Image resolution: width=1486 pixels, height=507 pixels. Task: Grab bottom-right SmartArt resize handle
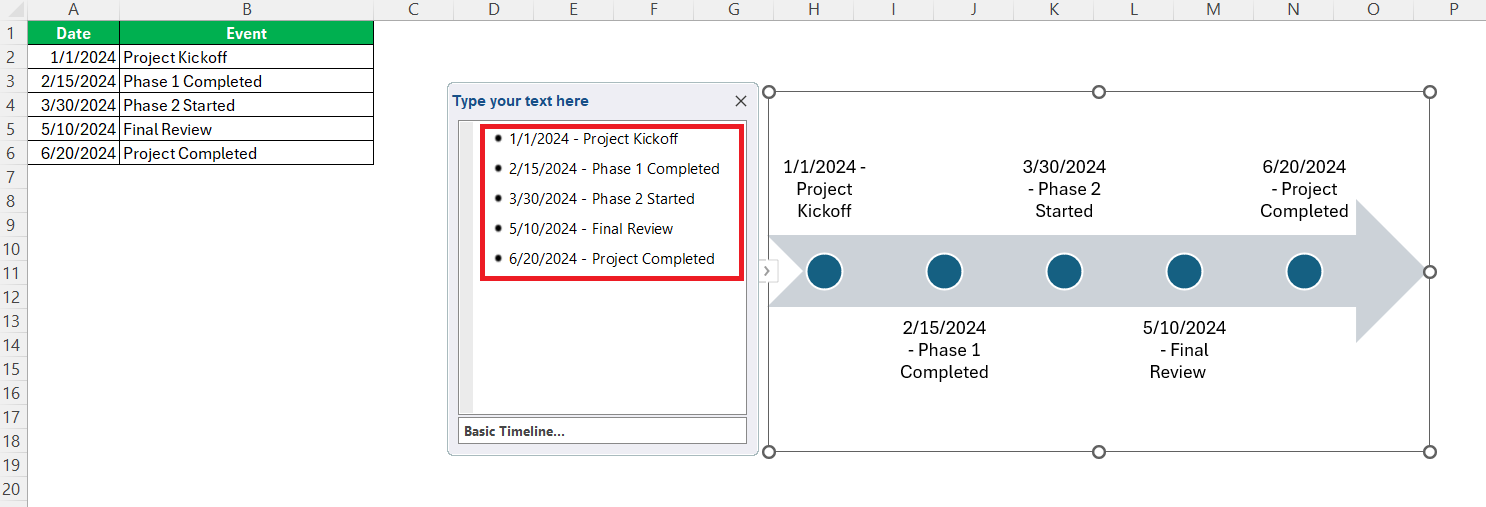(1429, 452)
